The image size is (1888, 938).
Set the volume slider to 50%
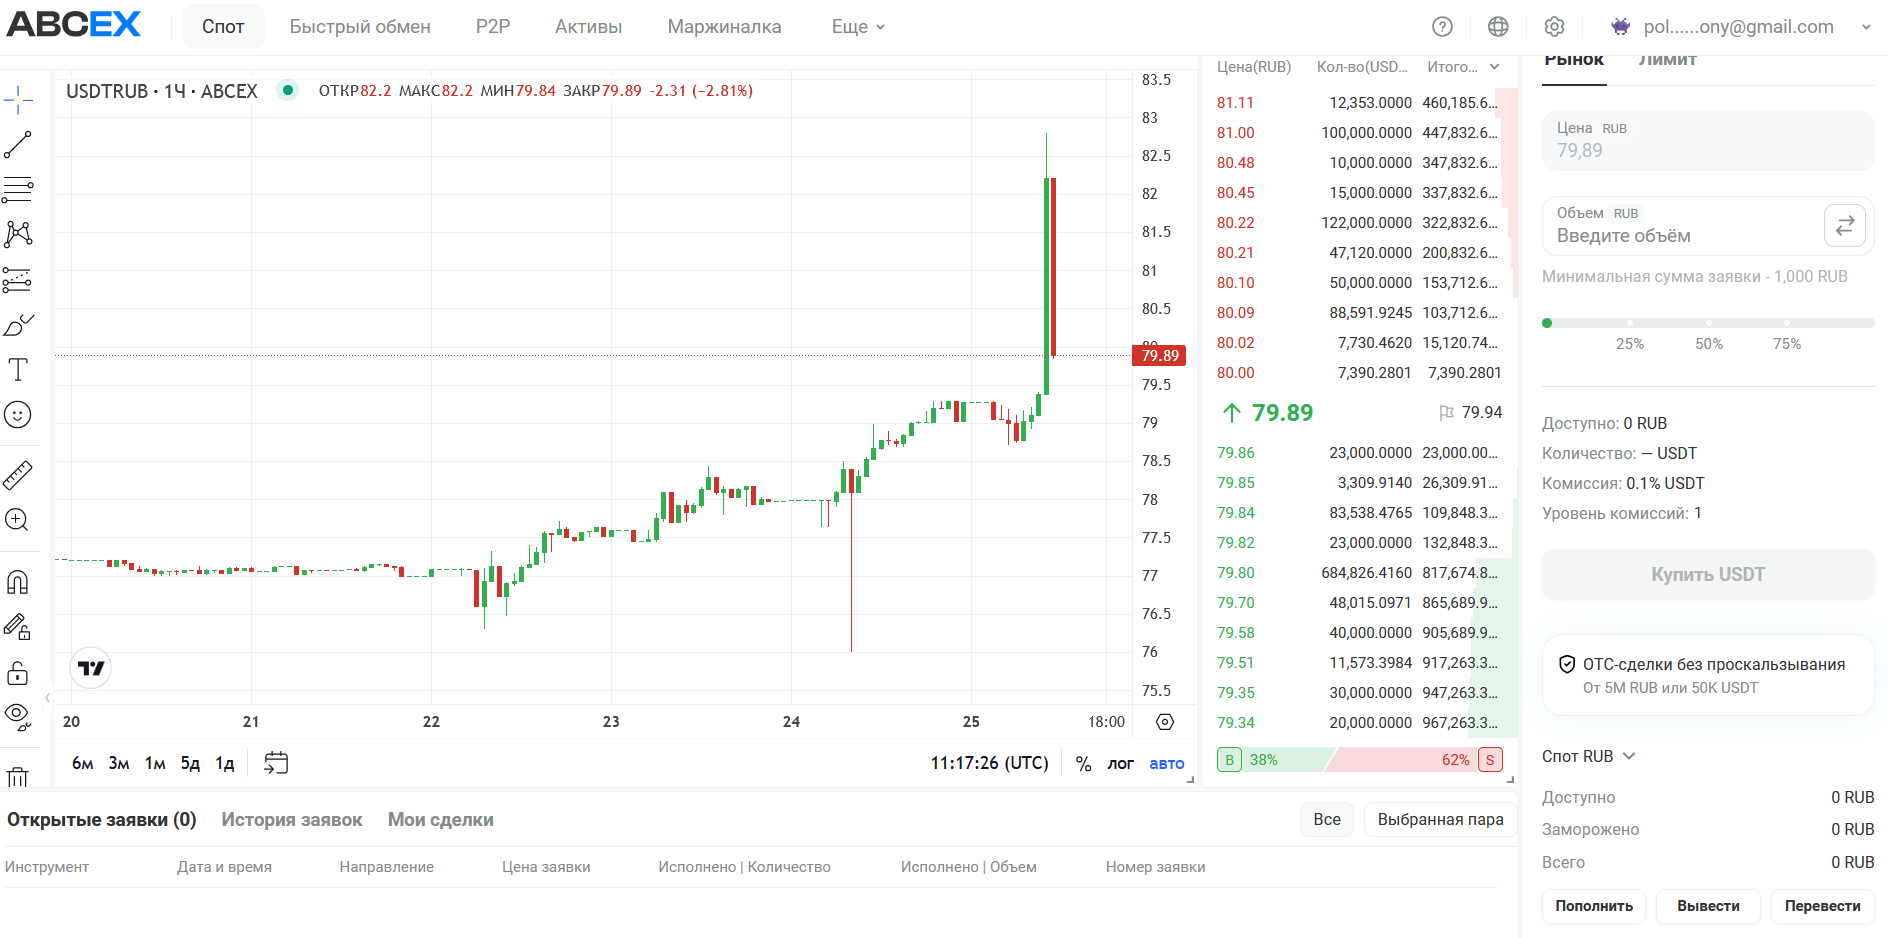click(1709, 323)
